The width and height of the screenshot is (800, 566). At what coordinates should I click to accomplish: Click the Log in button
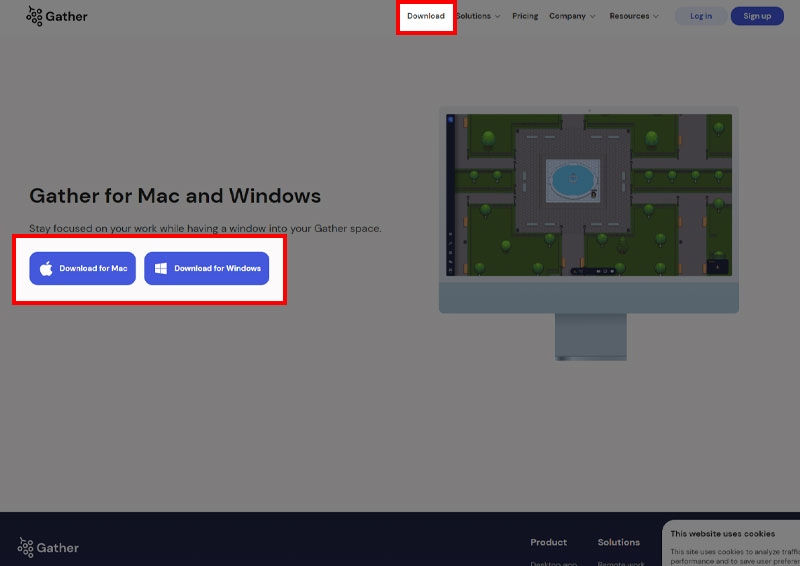click(701, 16)
